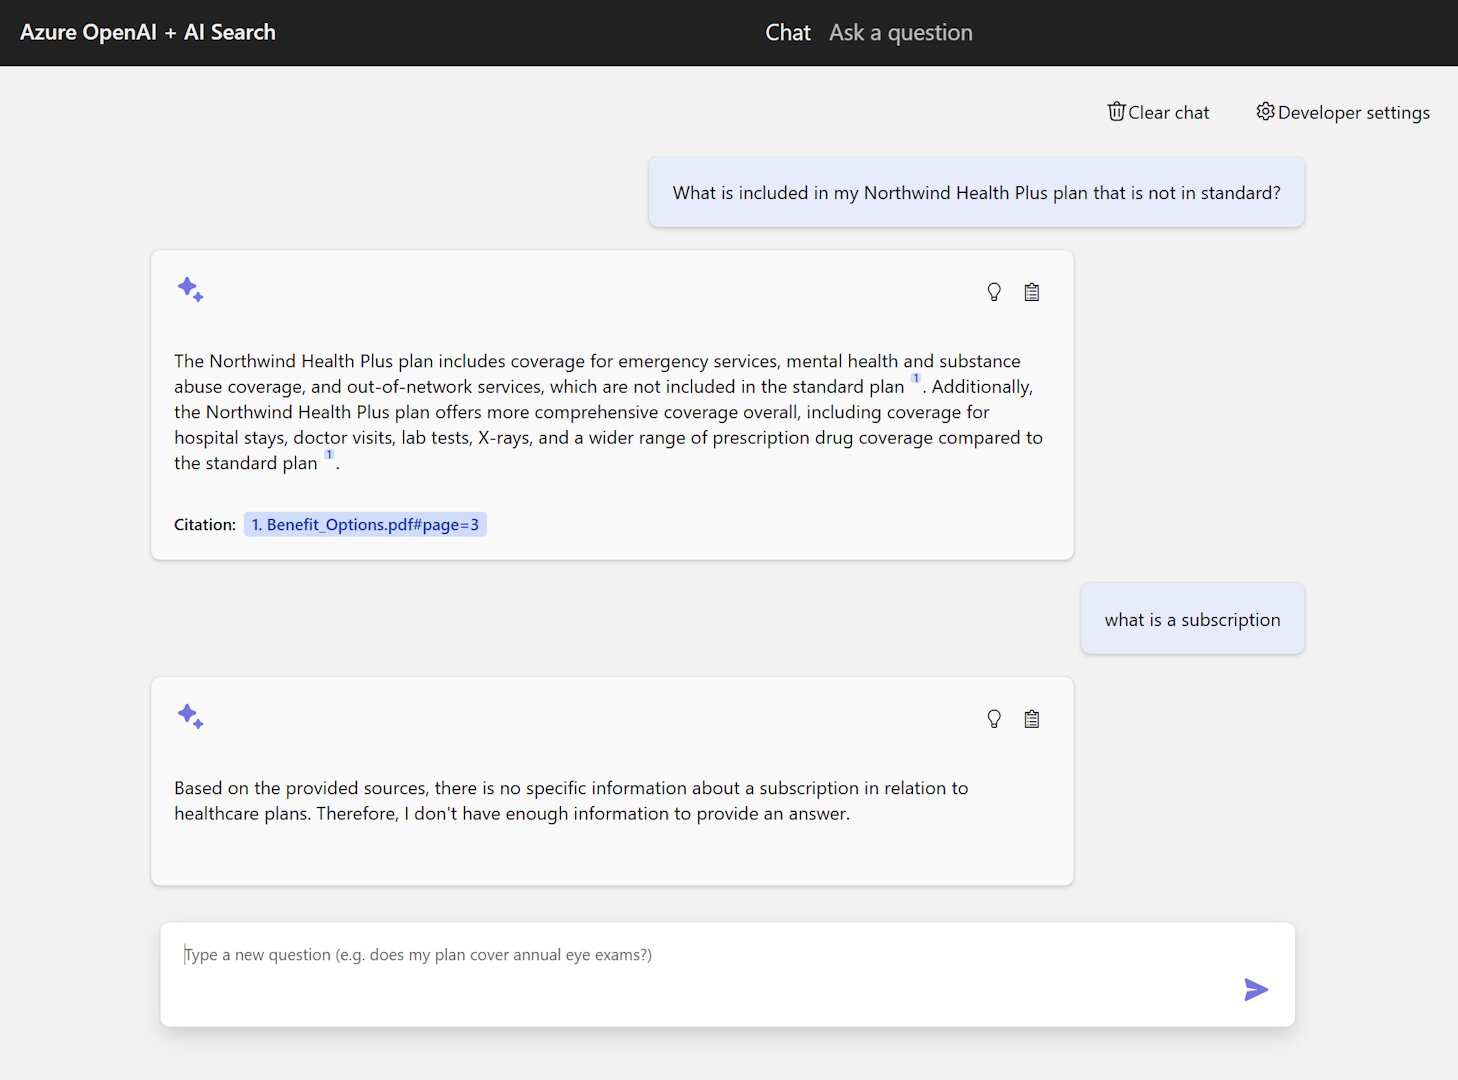
Task: Click the new question input field
Action: (700, 955)
